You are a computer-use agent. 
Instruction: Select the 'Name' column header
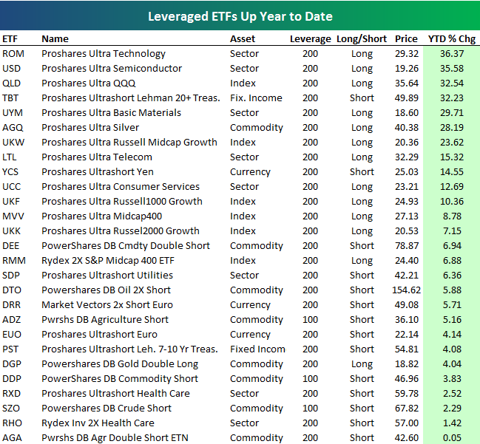click(x=55, y=39)
